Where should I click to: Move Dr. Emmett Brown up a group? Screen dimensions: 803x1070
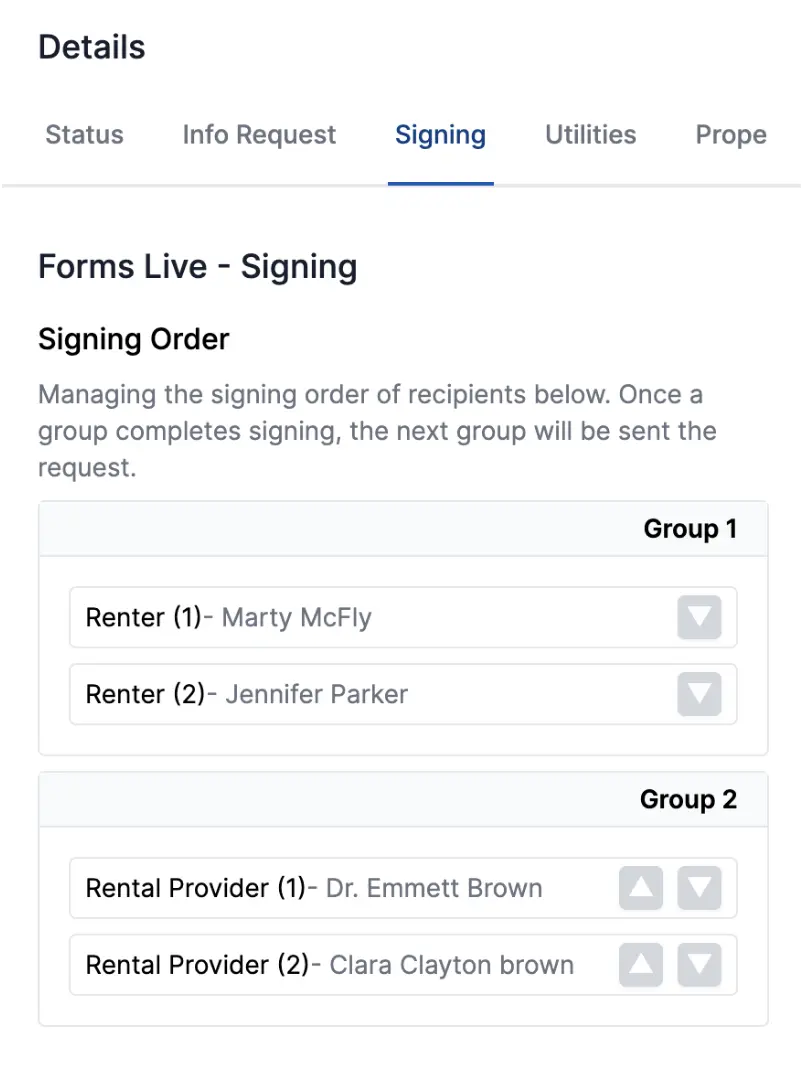coord(640,888)
